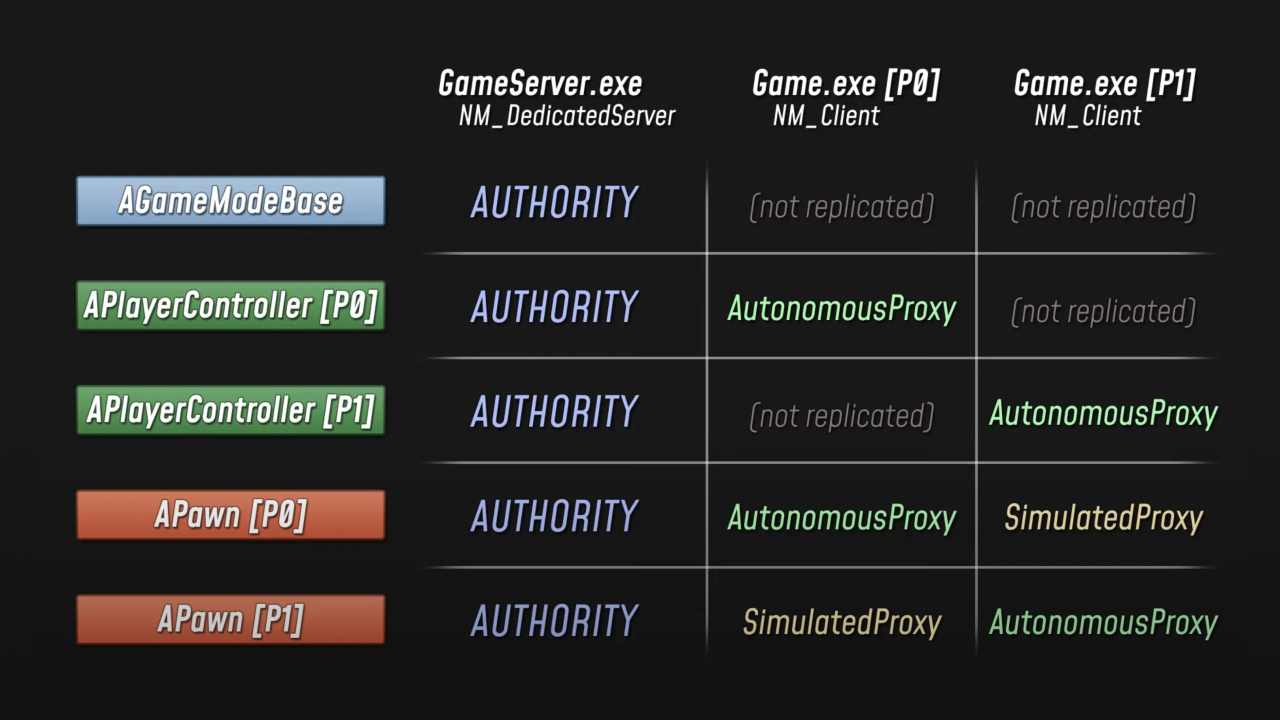This screenshot has width=1280, height=720.
Task: Select the green APlayerController [P1] label
Action: click(230, 410)
